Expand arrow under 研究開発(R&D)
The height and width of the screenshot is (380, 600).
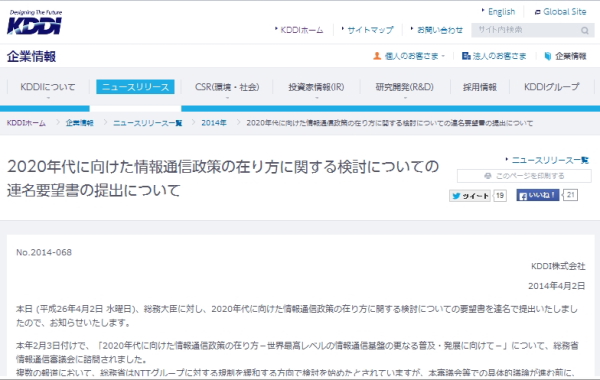(405, 98)
